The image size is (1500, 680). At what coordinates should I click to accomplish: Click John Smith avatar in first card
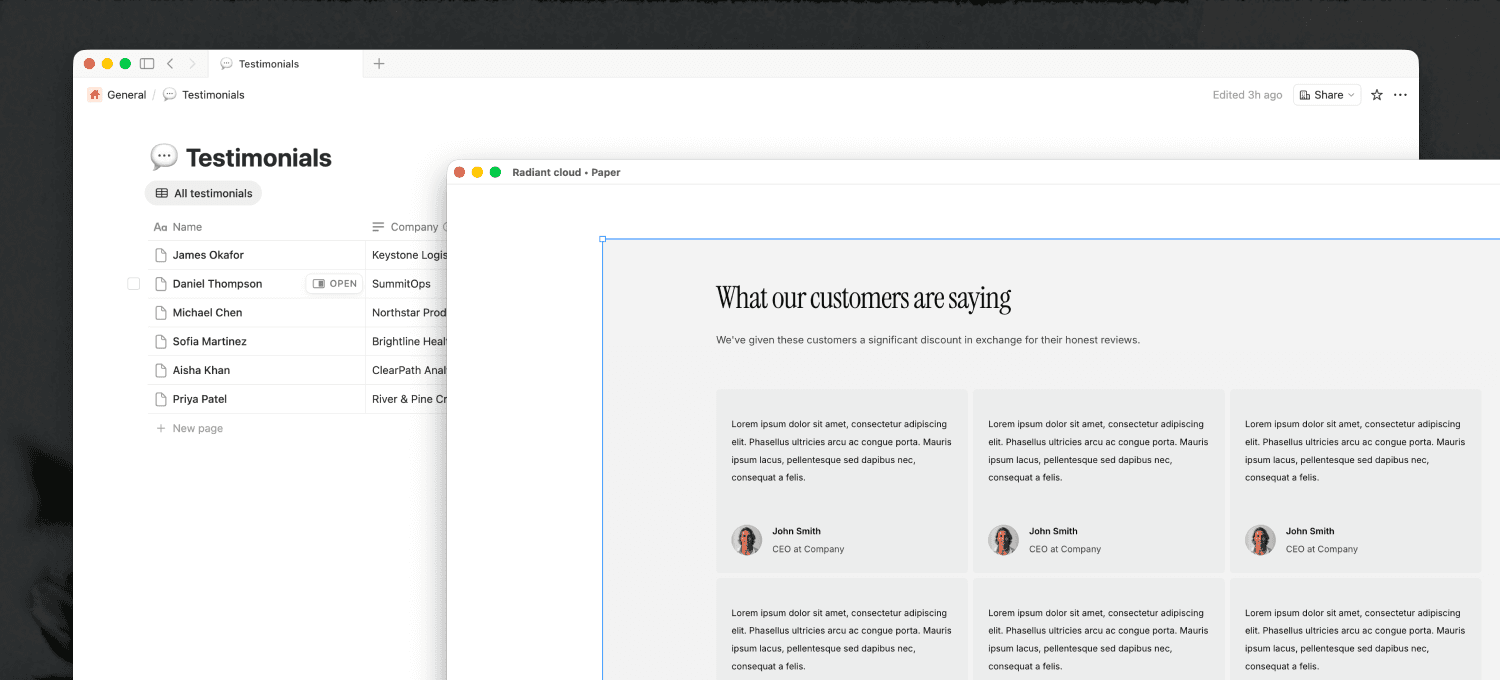tap(747, 540)
